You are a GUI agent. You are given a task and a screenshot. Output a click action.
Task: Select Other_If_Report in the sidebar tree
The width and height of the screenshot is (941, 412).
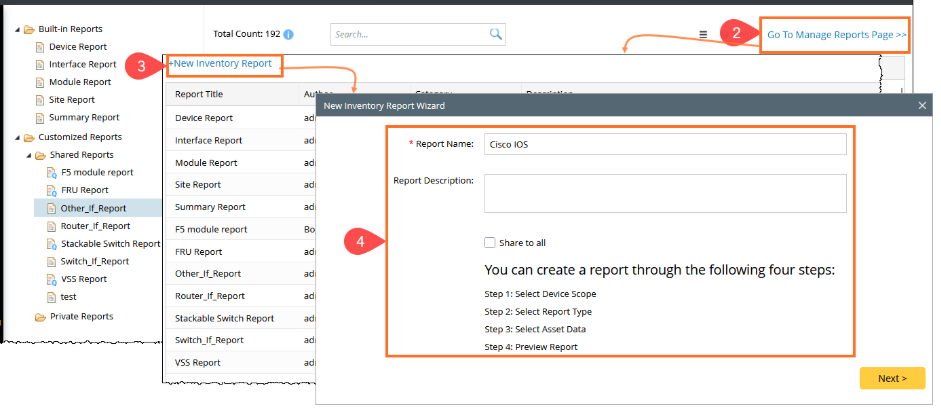93,208
